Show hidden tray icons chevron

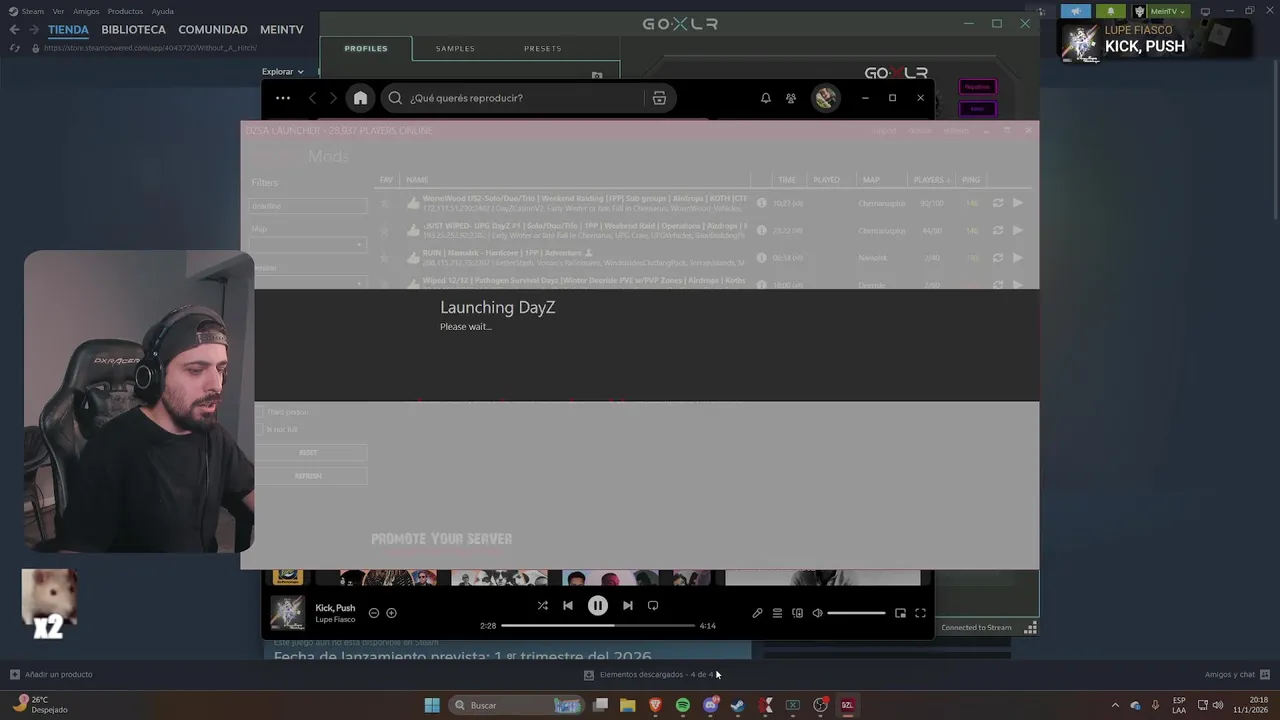point(1115,705)
